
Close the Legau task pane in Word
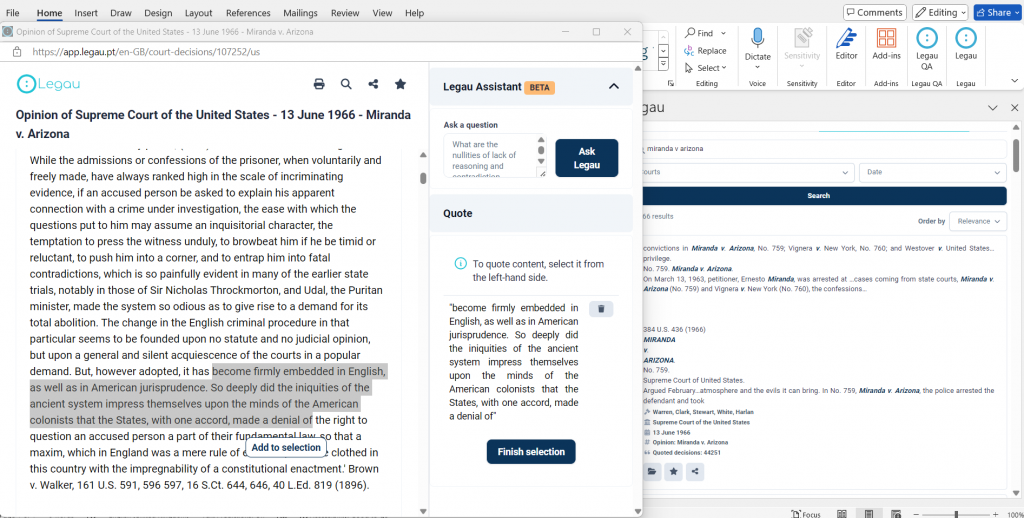point(1014,108)
